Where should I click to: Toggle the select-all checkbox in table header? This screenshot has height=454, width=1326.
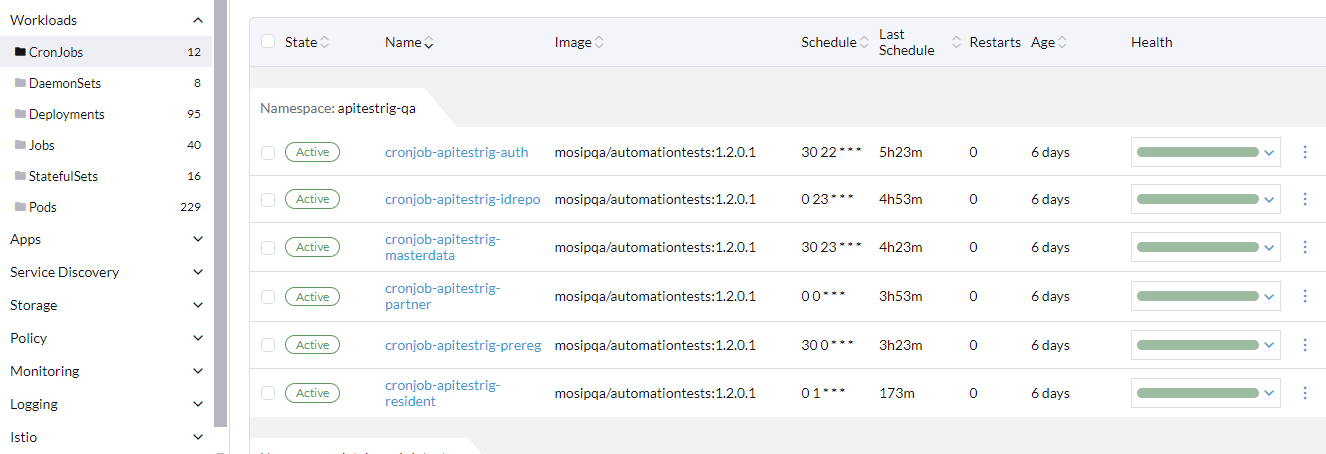pos(267,41)
